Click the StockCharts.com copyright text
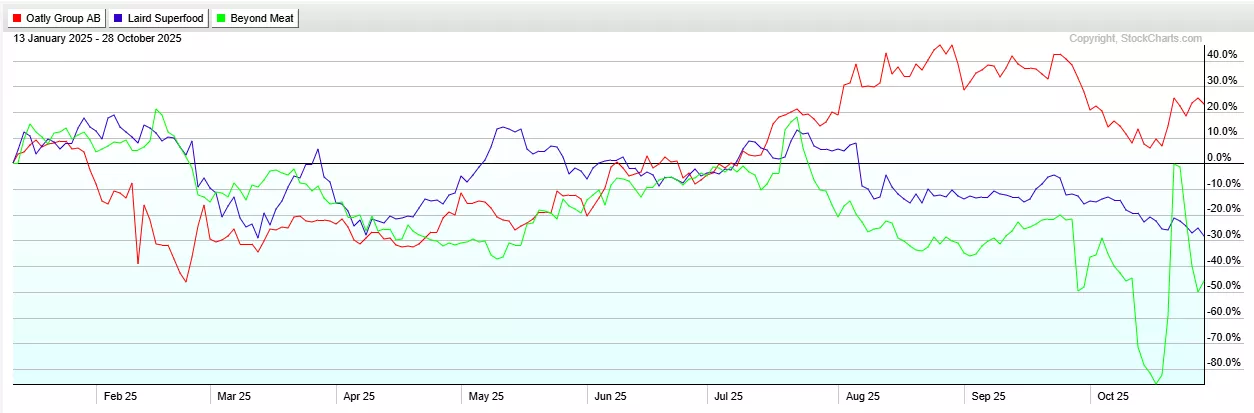The width and height of the screenshot is (1254, 413). [x=1135, y=39]
